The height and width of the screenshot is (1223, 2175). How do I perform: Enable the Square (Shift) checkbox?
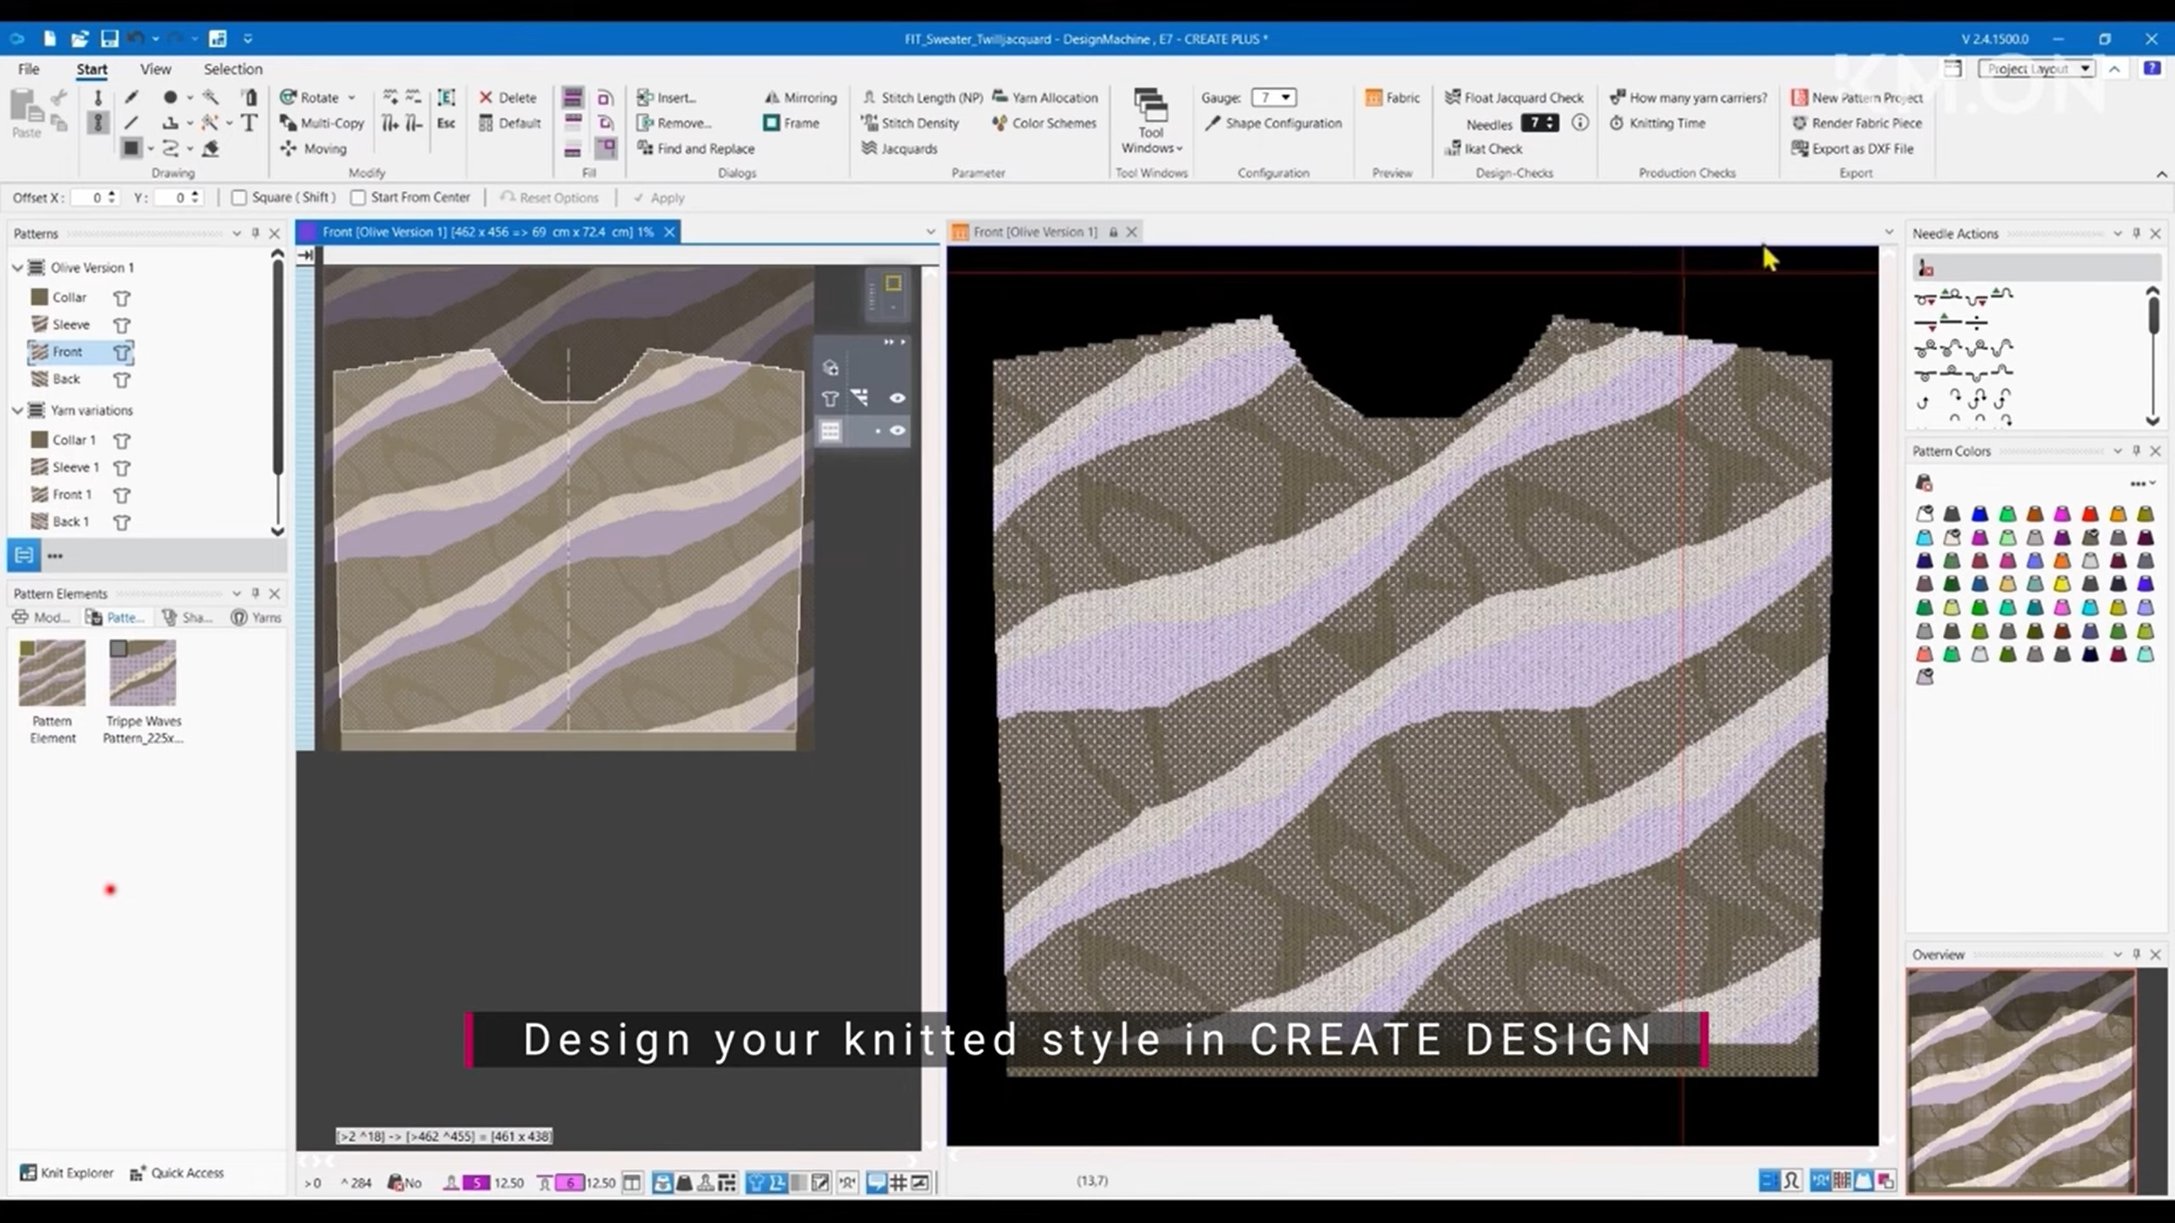(239, 197)
